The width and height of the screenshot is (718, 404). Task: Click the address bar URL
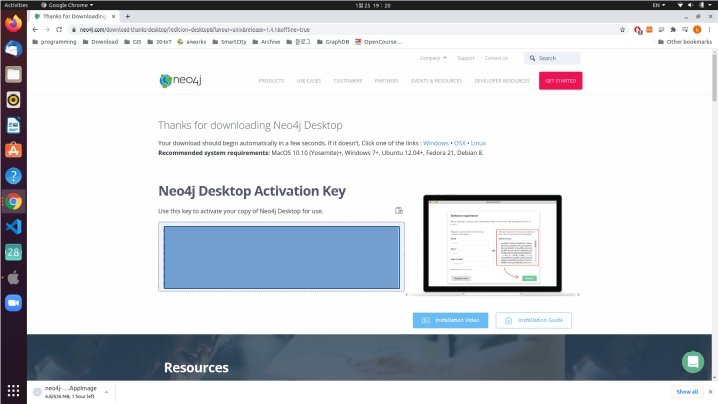pos(195,29)
